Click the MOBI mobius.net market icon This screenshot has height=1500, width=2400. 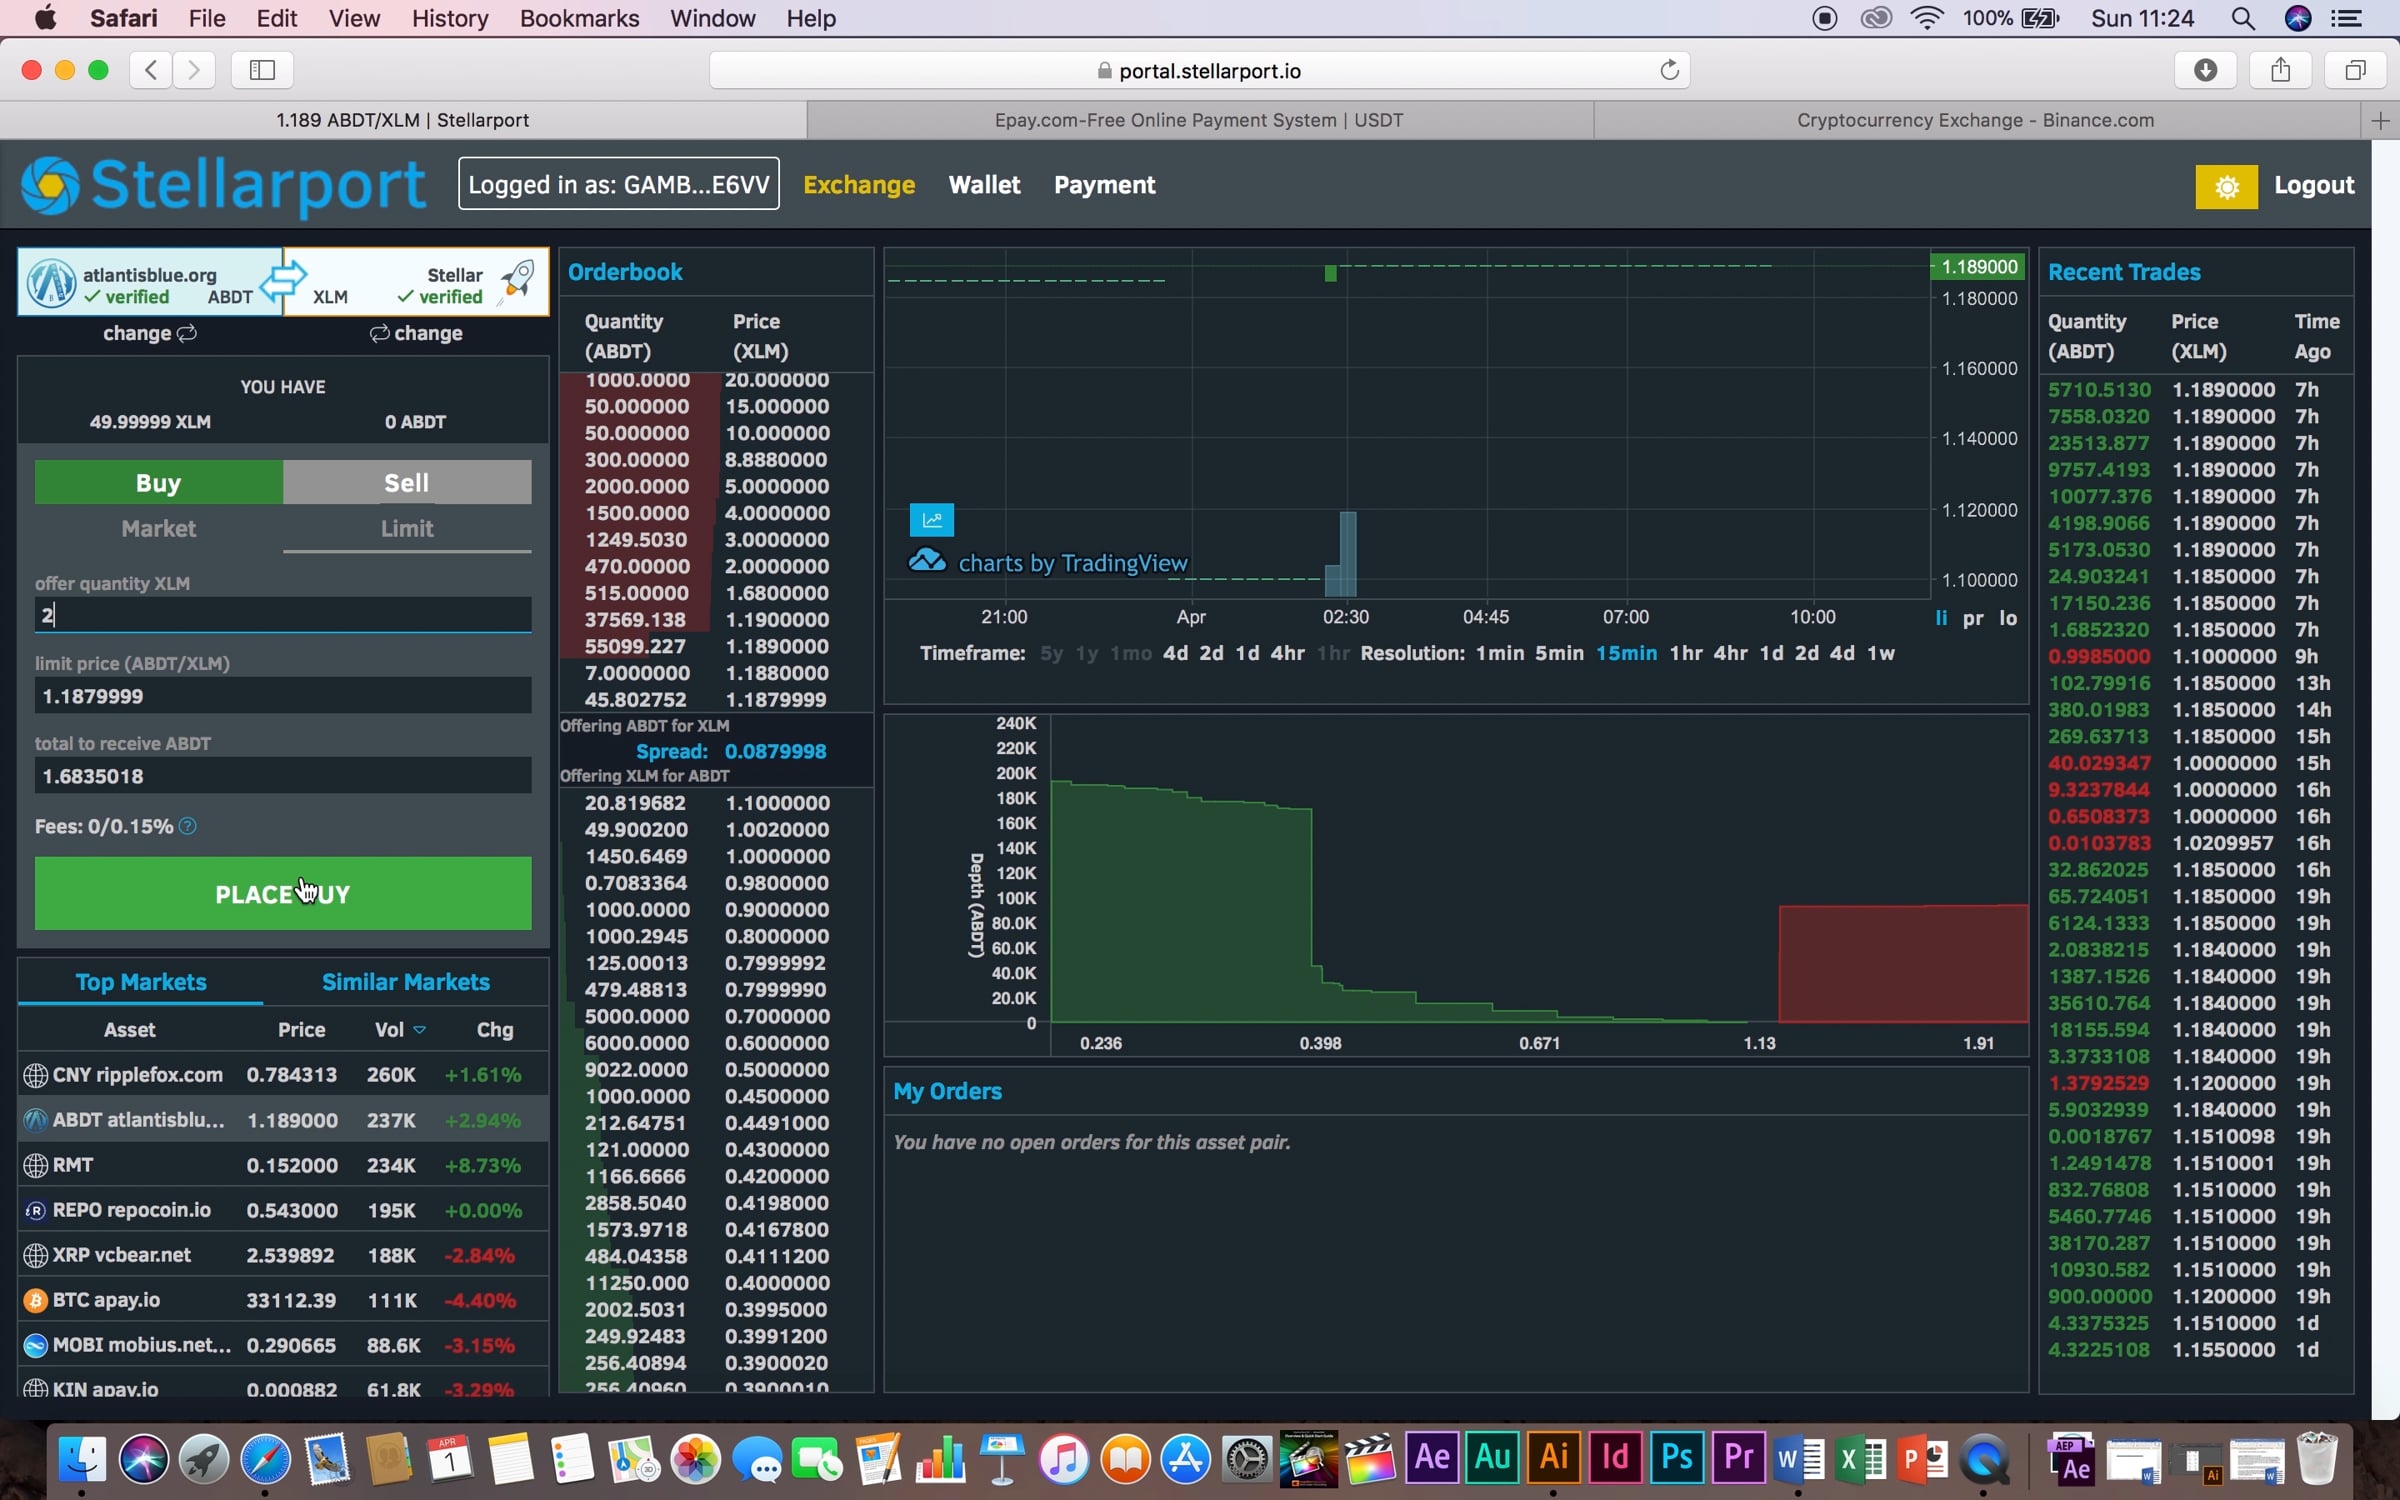click(x=36, y=1345)
